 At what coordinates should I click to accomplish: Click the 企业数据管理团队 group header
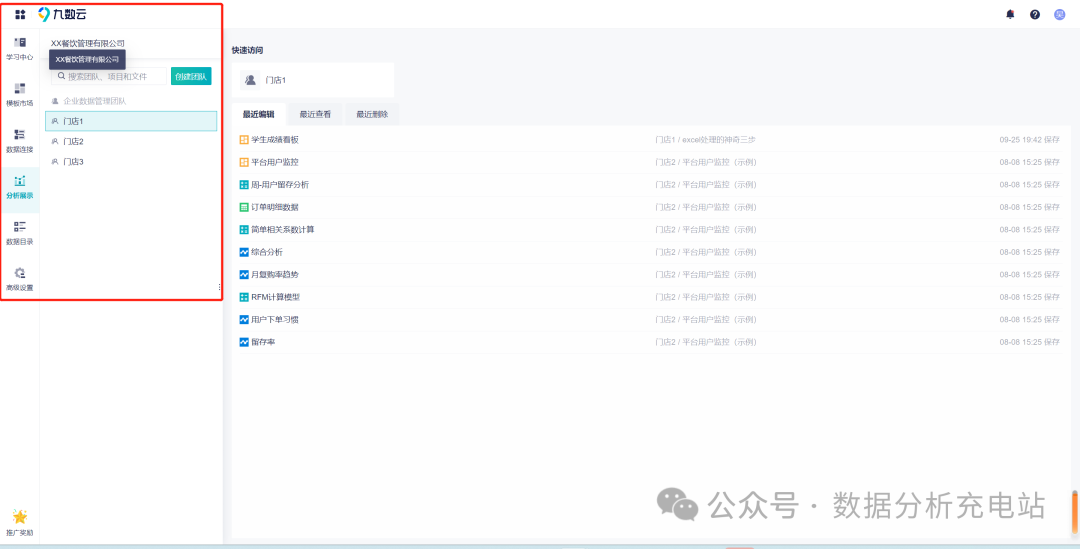[94, 101]
